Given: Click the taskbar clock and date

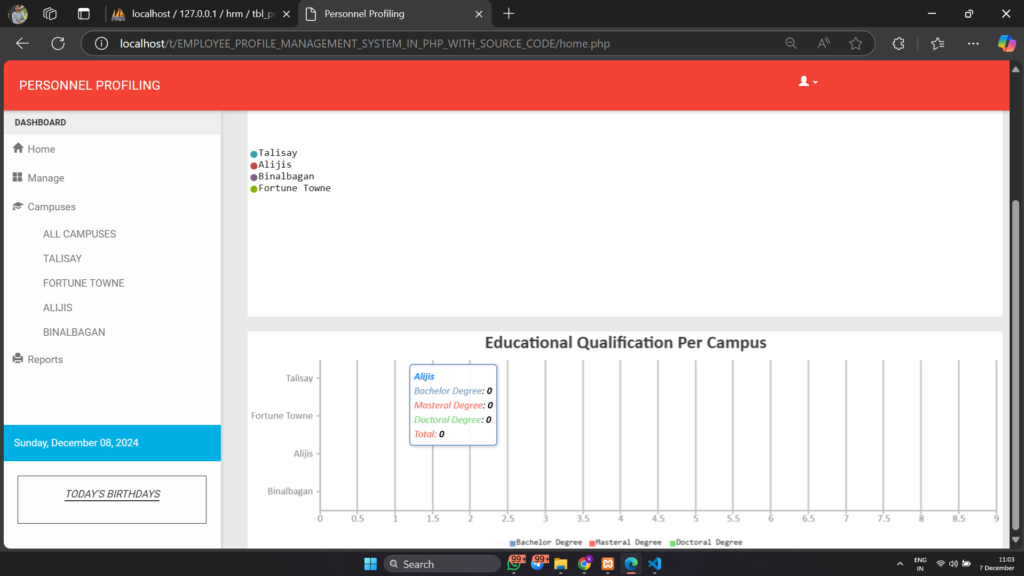Looking at the screenshot, I should 997,564.
